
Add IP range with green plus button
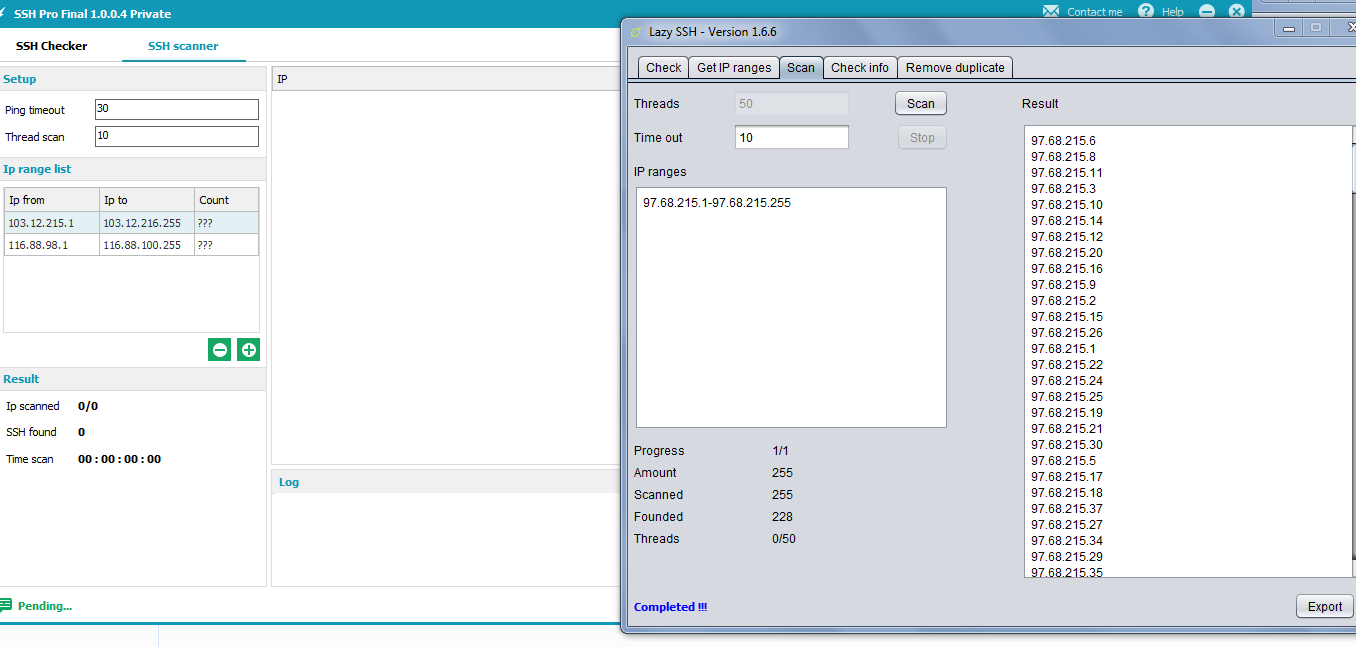click(x=248, y=350)
